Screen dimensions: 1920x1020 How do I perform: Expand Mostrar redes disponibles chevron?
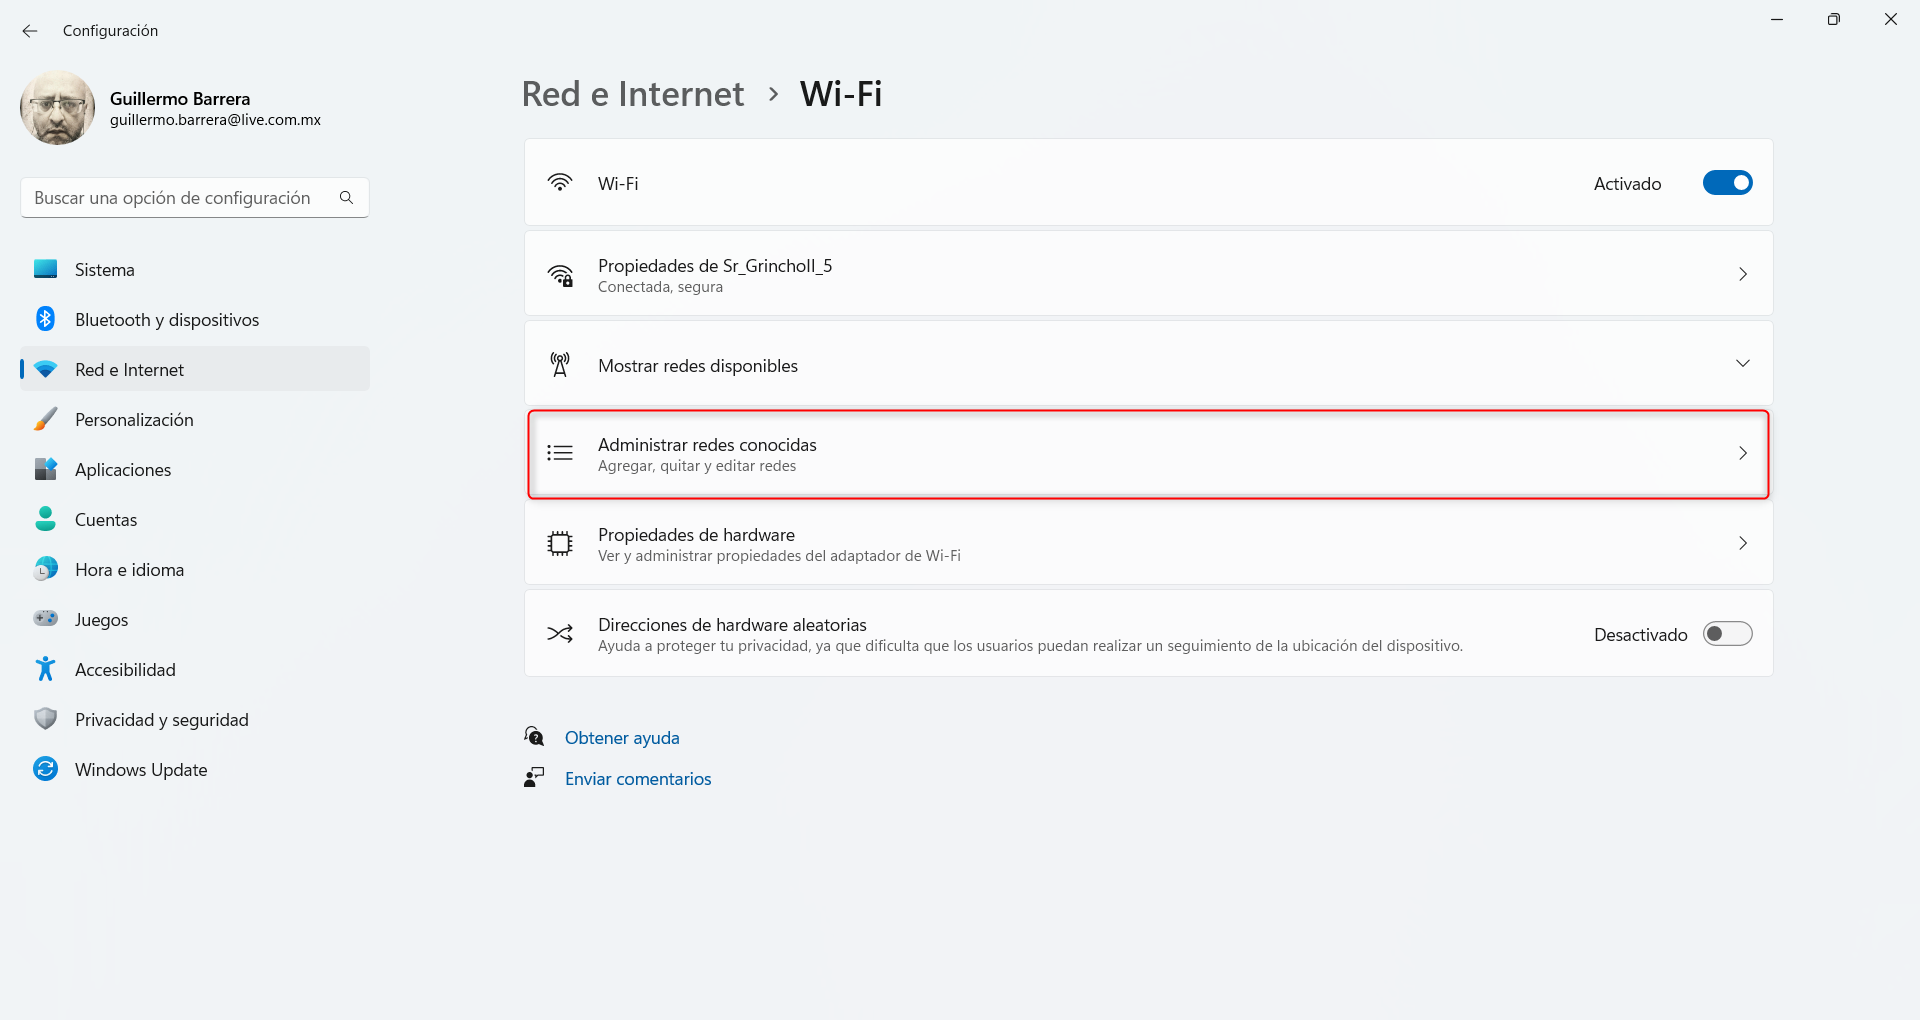click(x=1742, y=364)
